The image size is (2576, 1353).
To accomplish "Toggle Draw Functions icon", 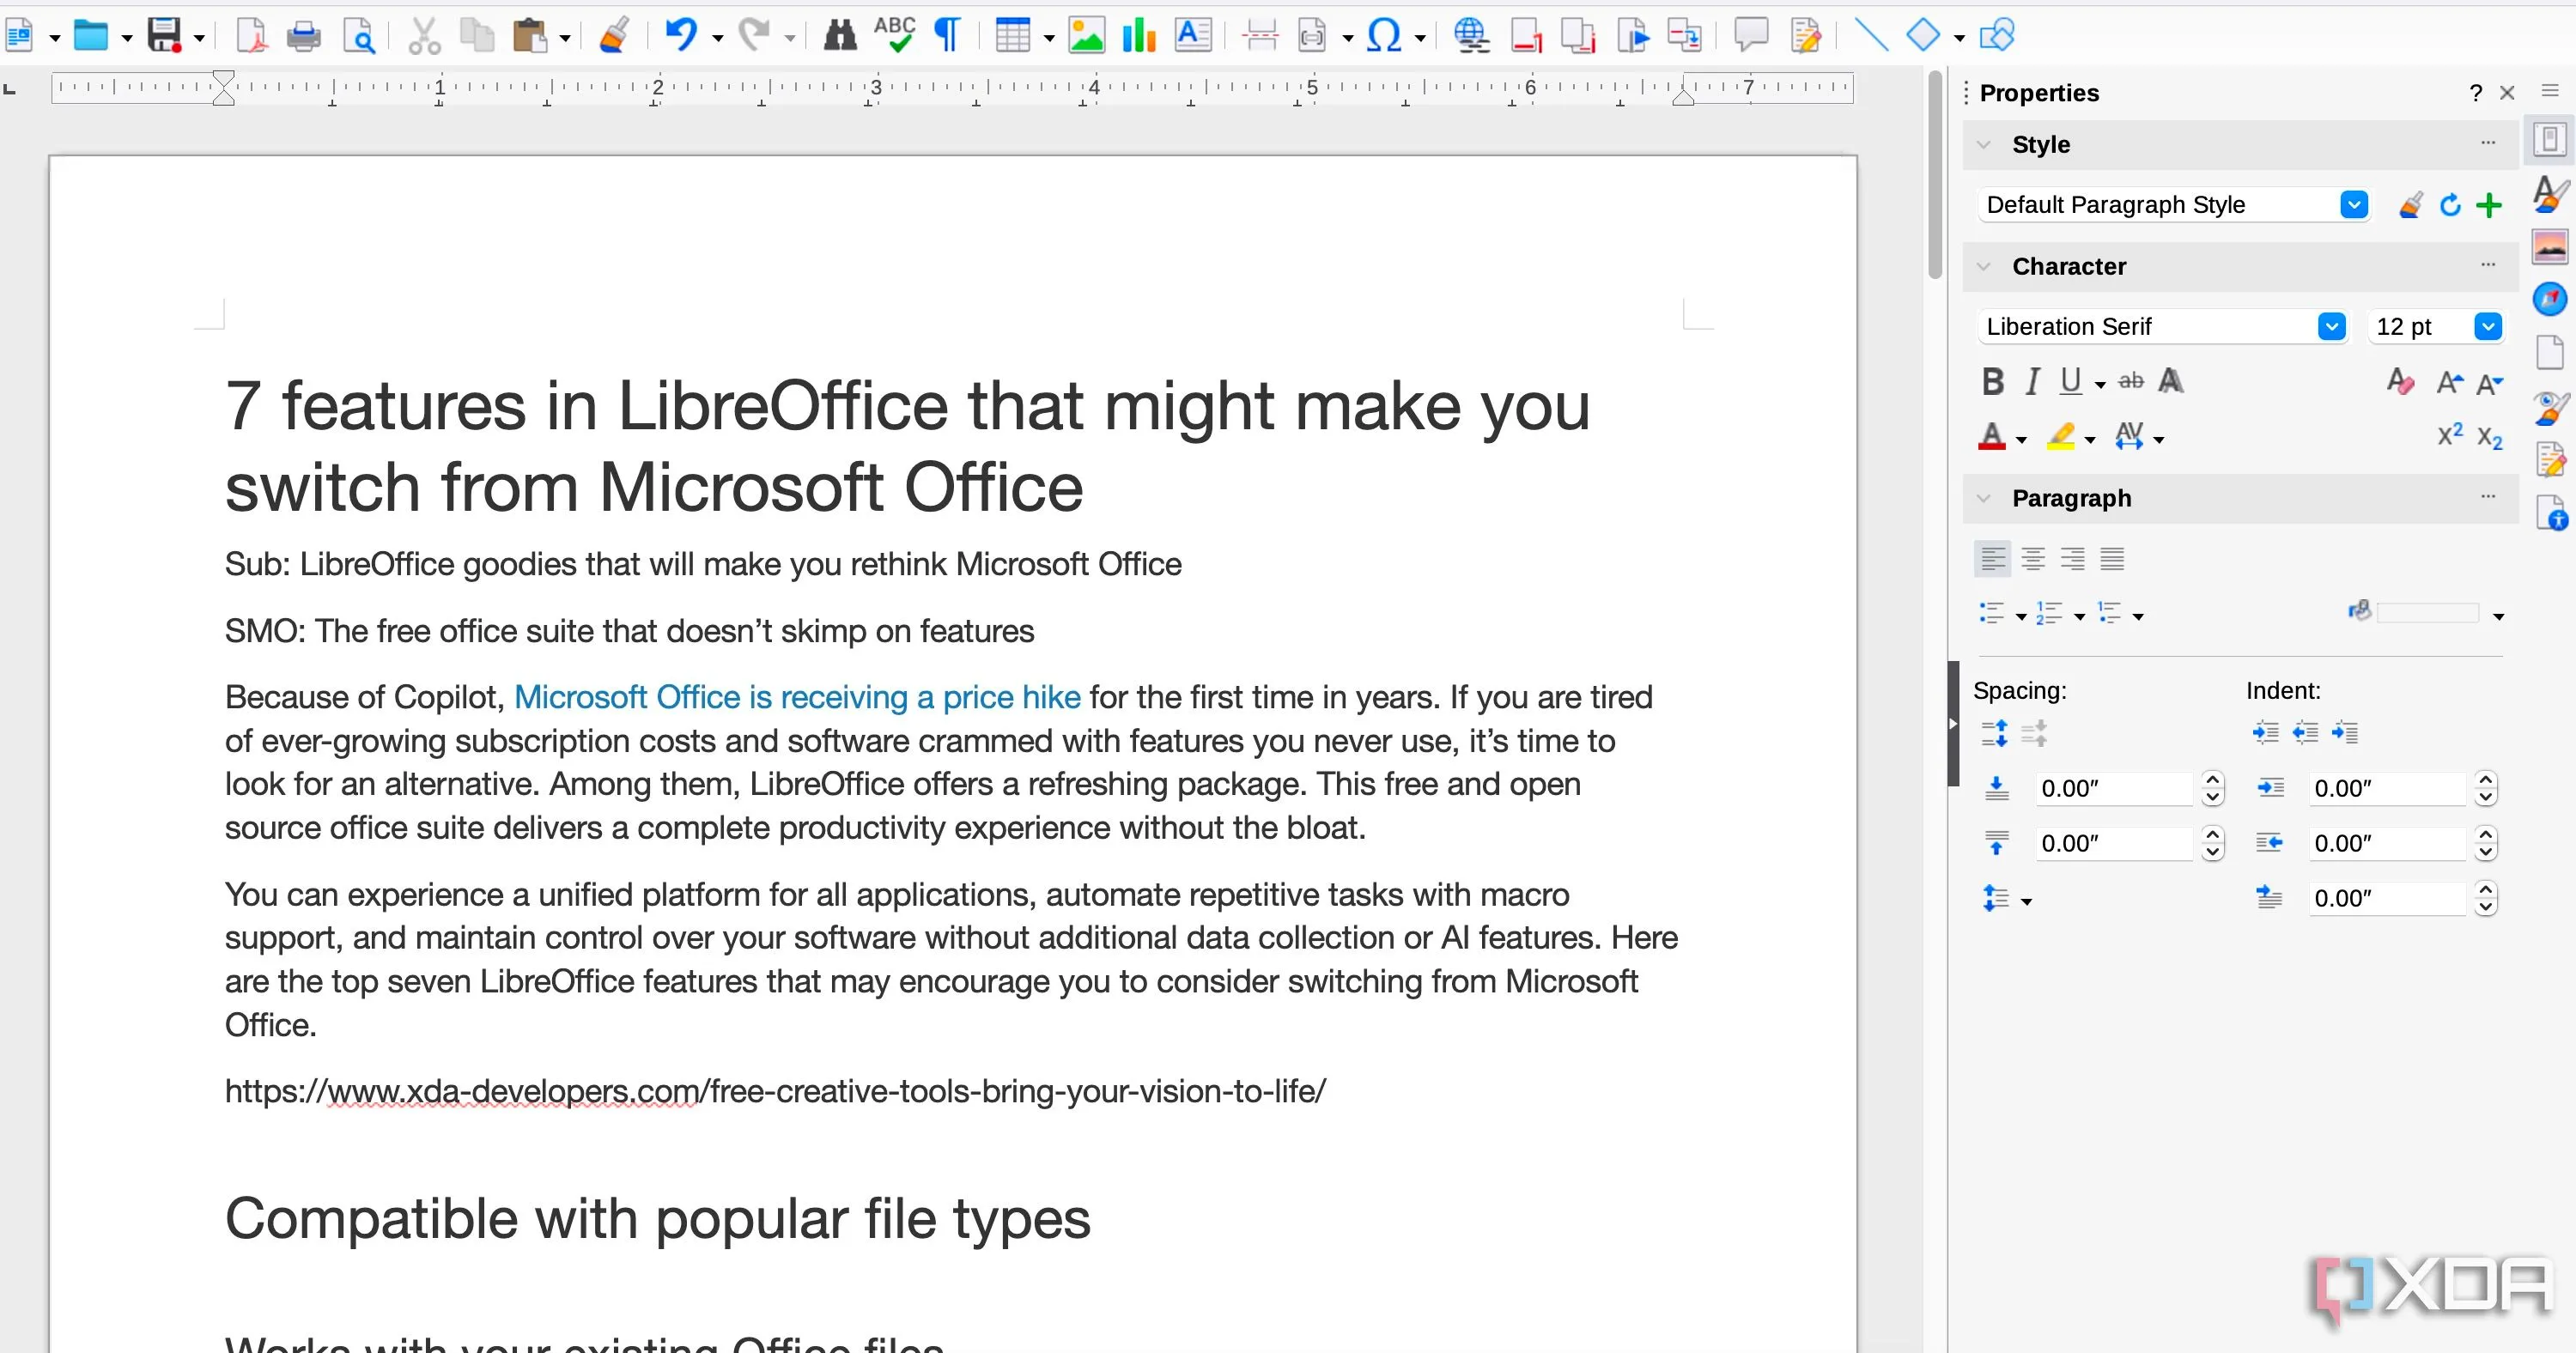I will [1997, 36].
